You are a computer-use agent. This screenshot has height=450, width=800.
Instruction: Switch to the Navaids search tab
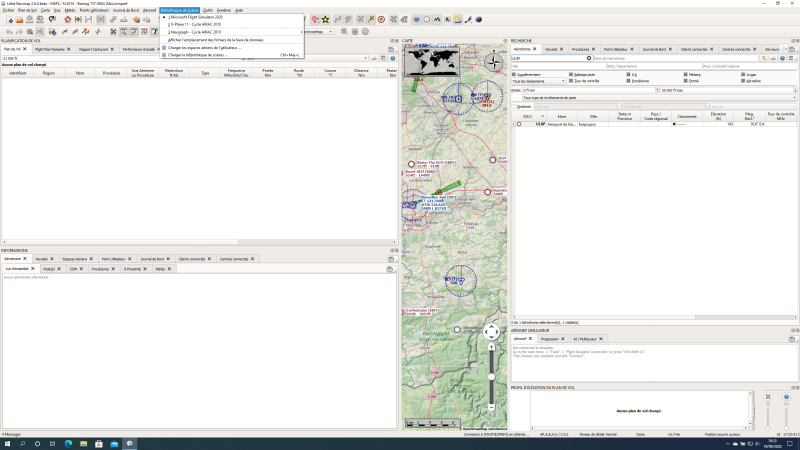point(551,49)
